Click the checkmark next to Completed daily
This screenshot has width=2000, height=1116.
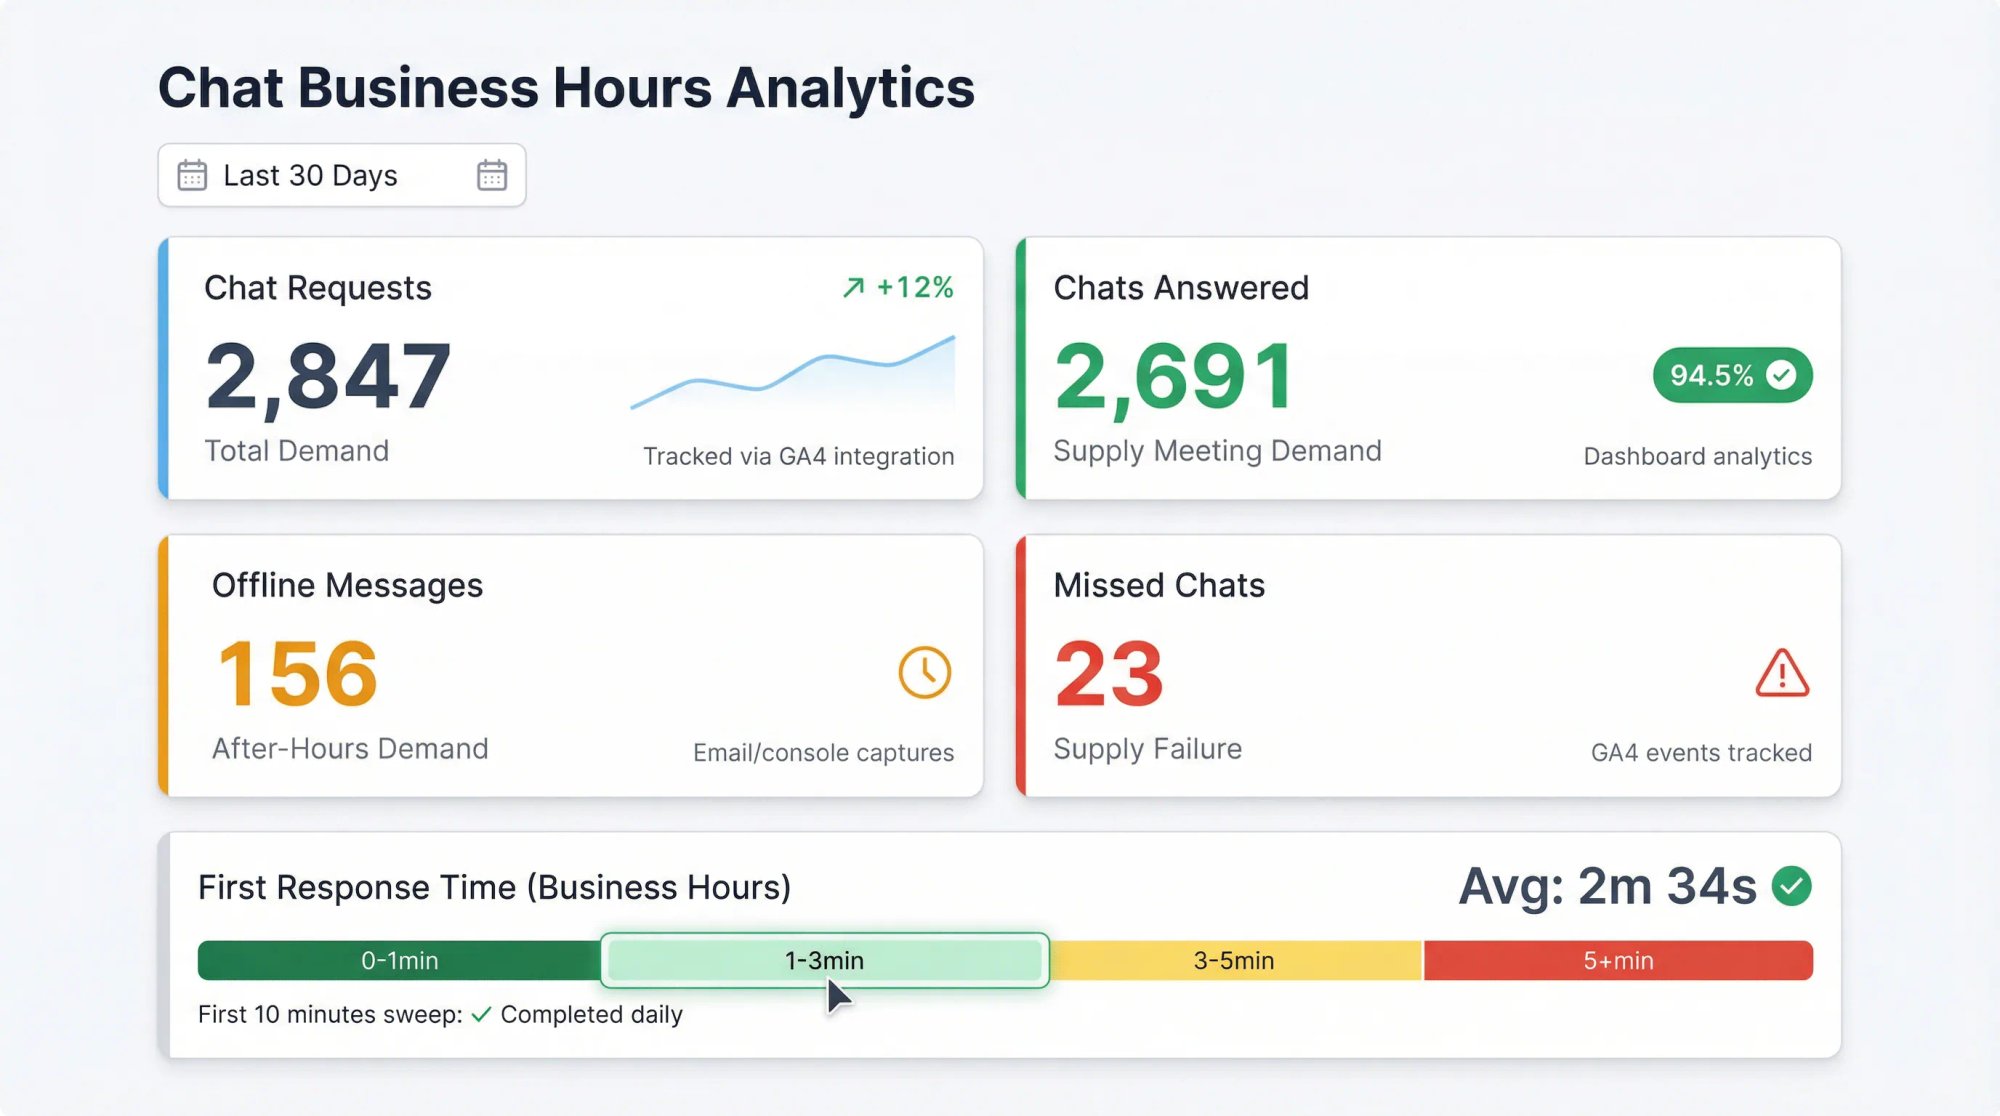click(x=480, y=1014)
